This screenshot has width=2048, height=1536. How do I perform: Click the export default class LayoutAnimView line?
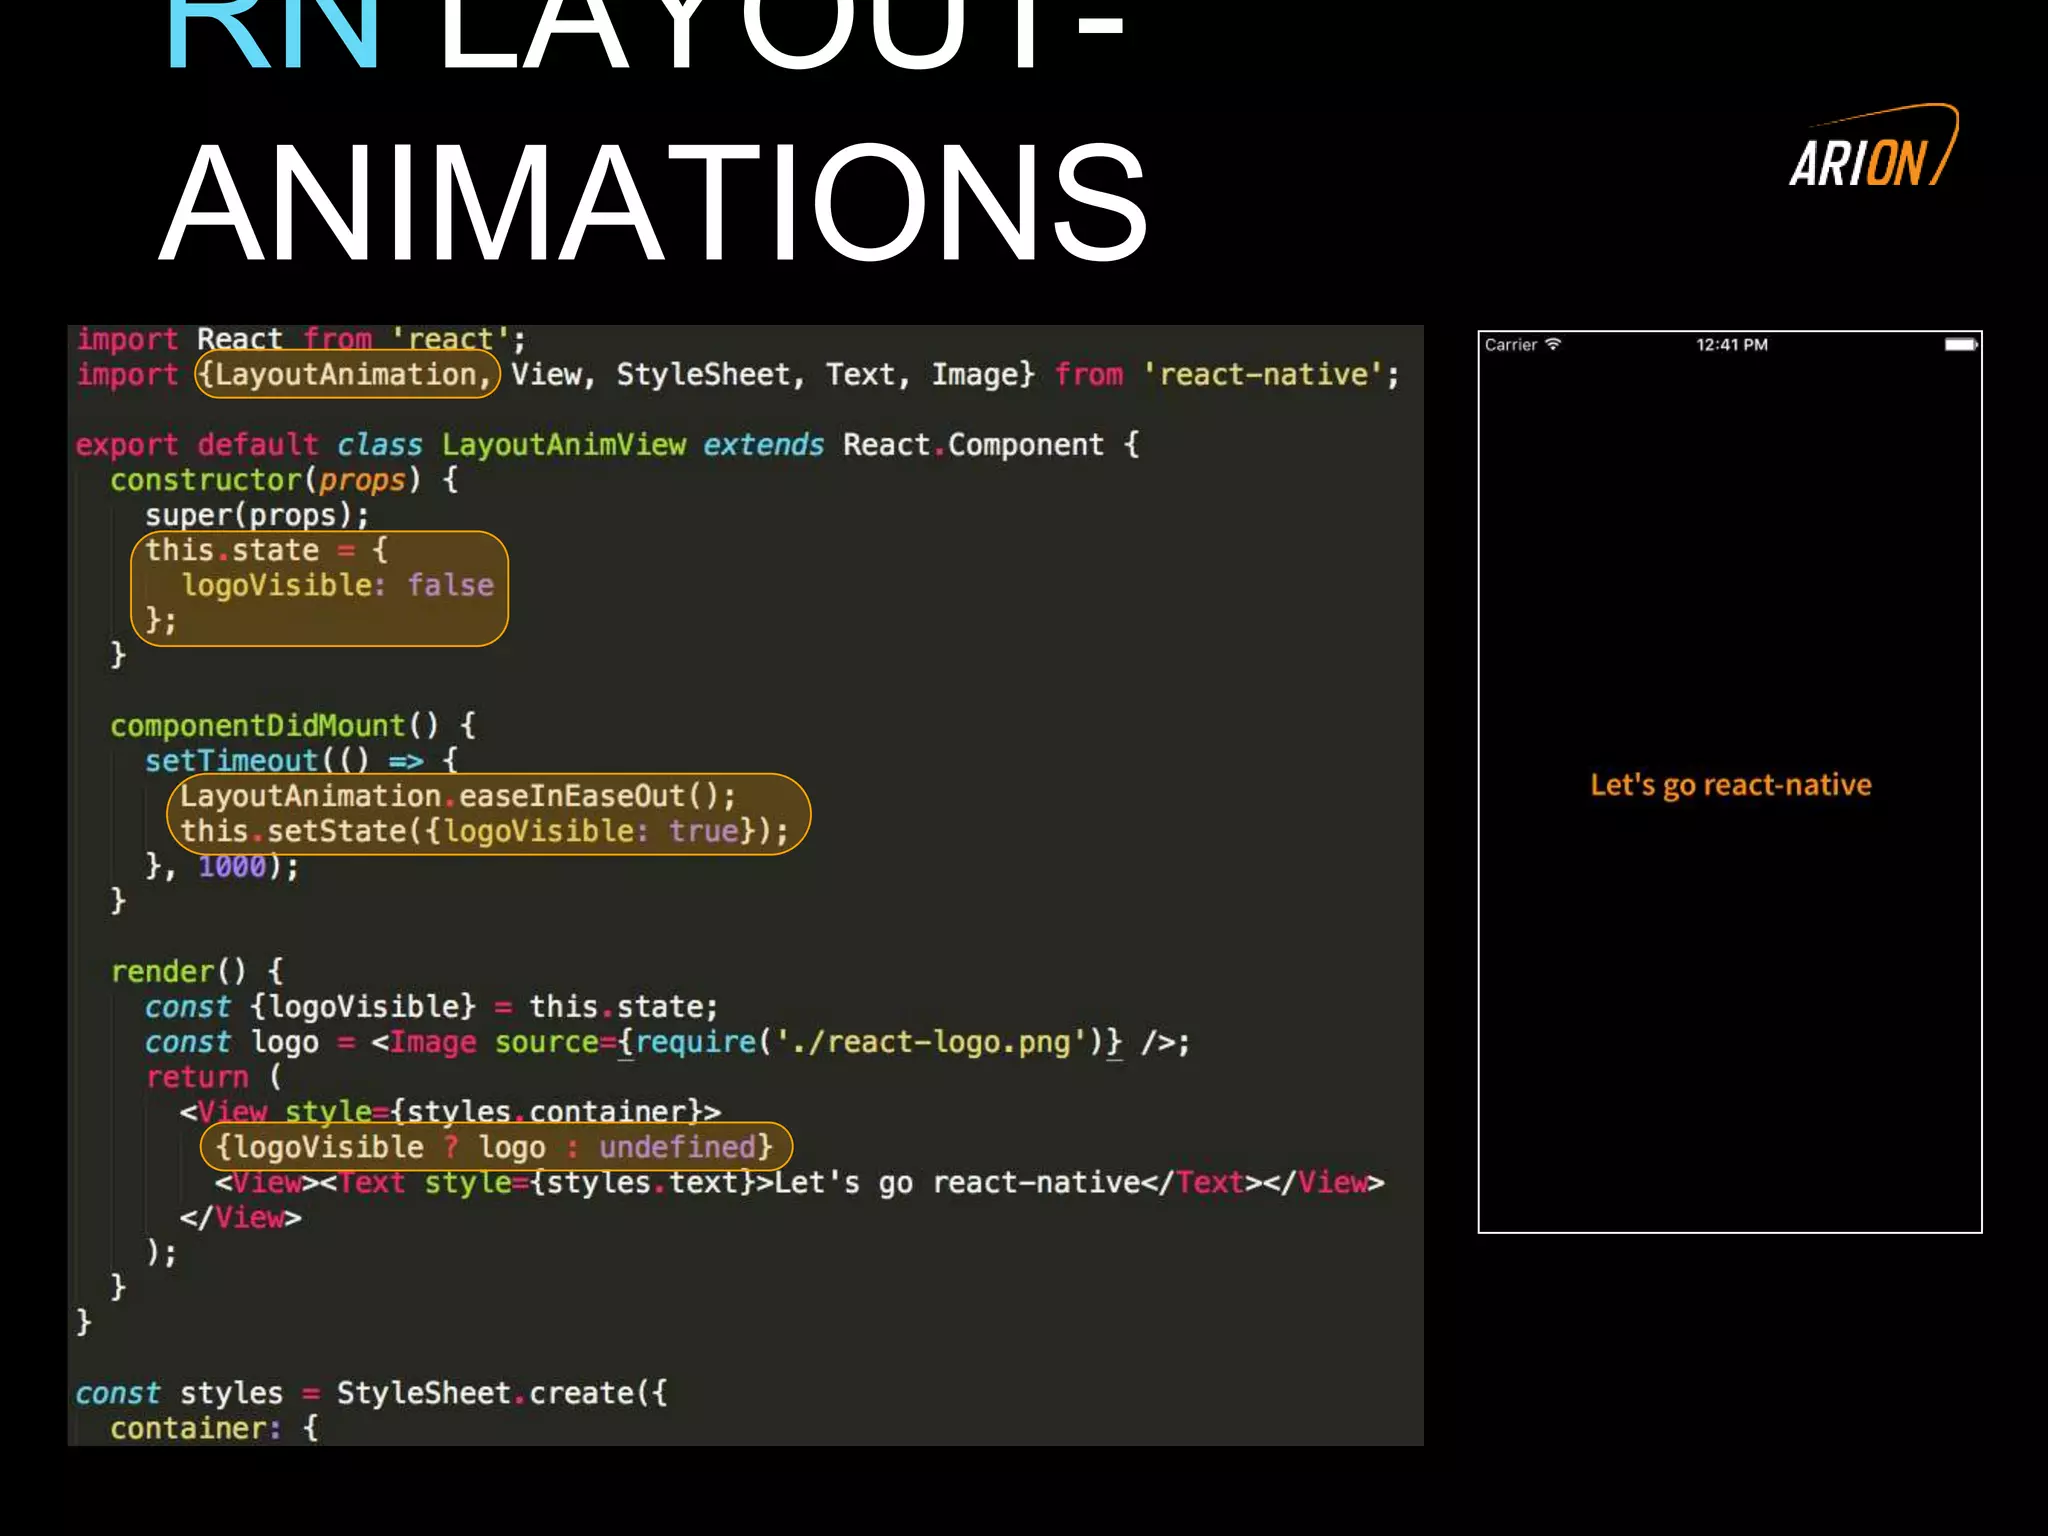(x=608, y=444)
